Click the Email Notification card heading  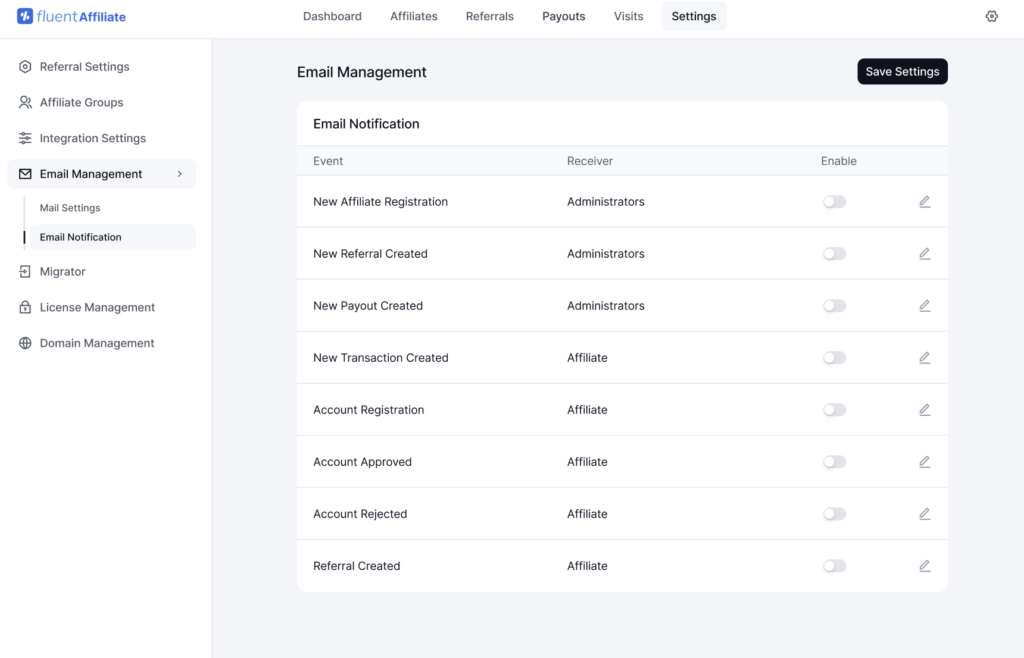click(x=366, y=124)
